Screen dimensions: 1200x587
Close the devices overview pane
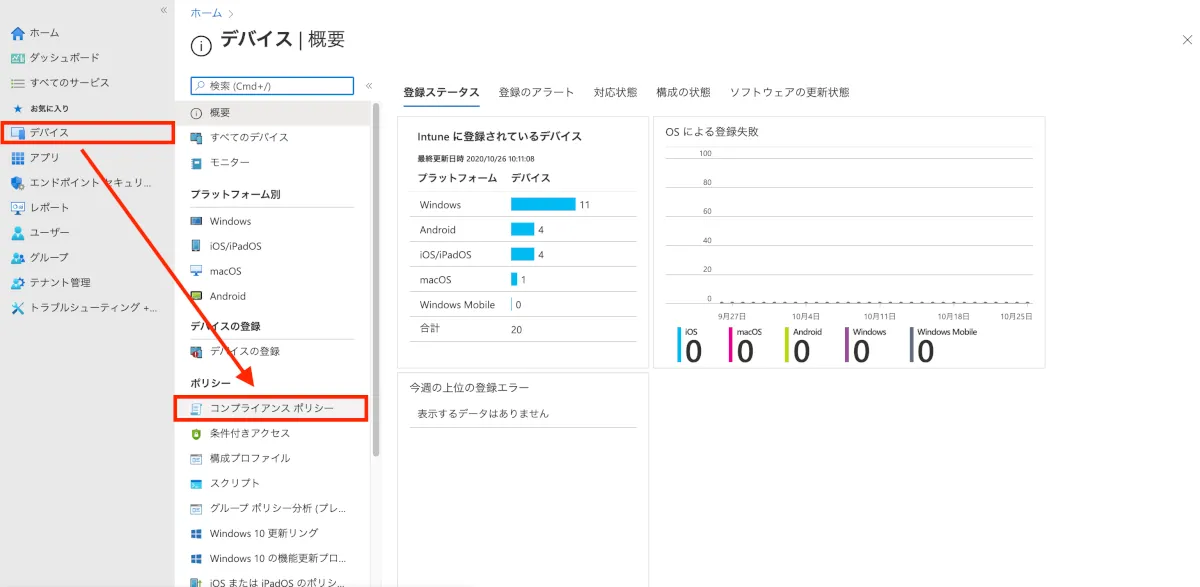tap(1187, 39)
